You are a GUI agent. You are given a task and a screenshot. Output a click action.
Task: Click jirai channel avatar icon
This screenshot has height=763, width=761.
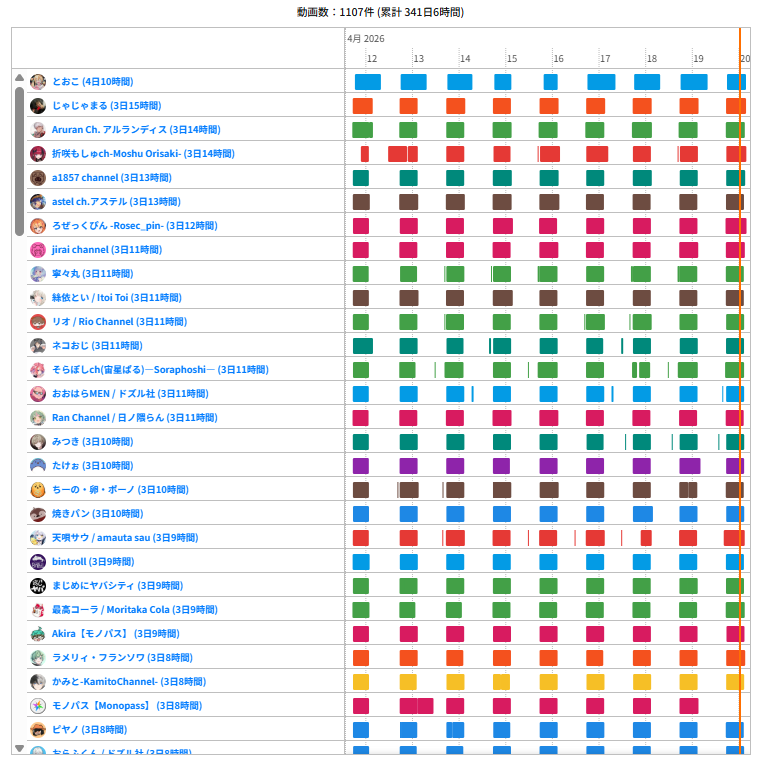(x=38, y=250)
